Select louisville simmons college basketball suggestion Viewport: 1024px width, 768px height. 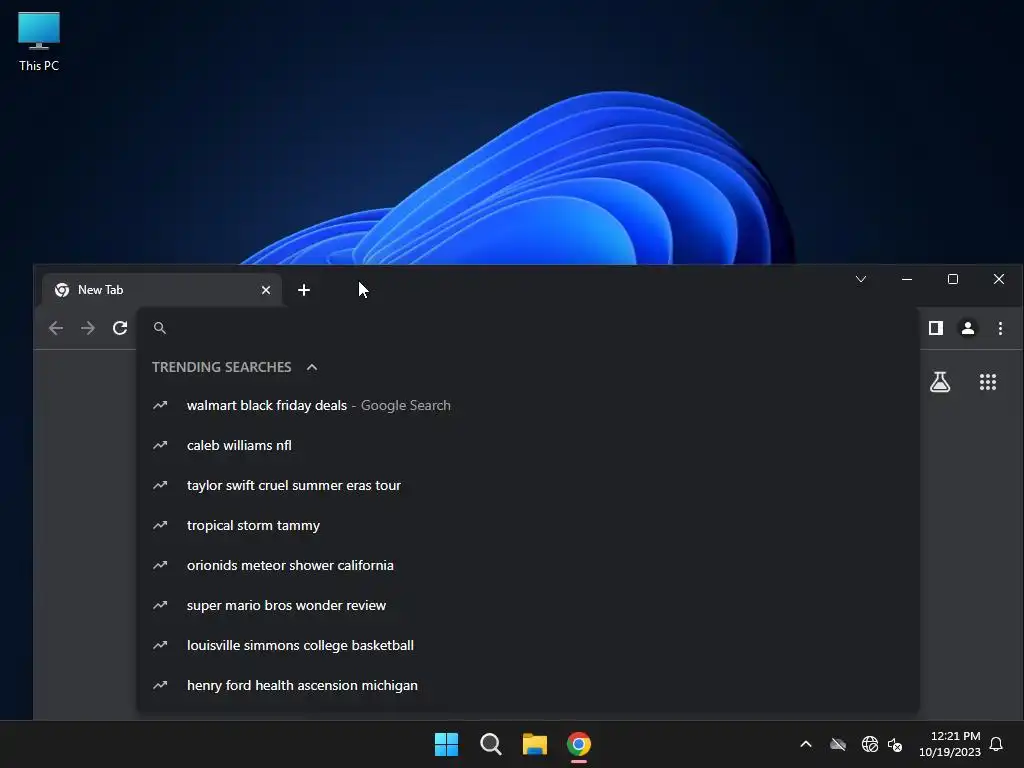(528, 645)
